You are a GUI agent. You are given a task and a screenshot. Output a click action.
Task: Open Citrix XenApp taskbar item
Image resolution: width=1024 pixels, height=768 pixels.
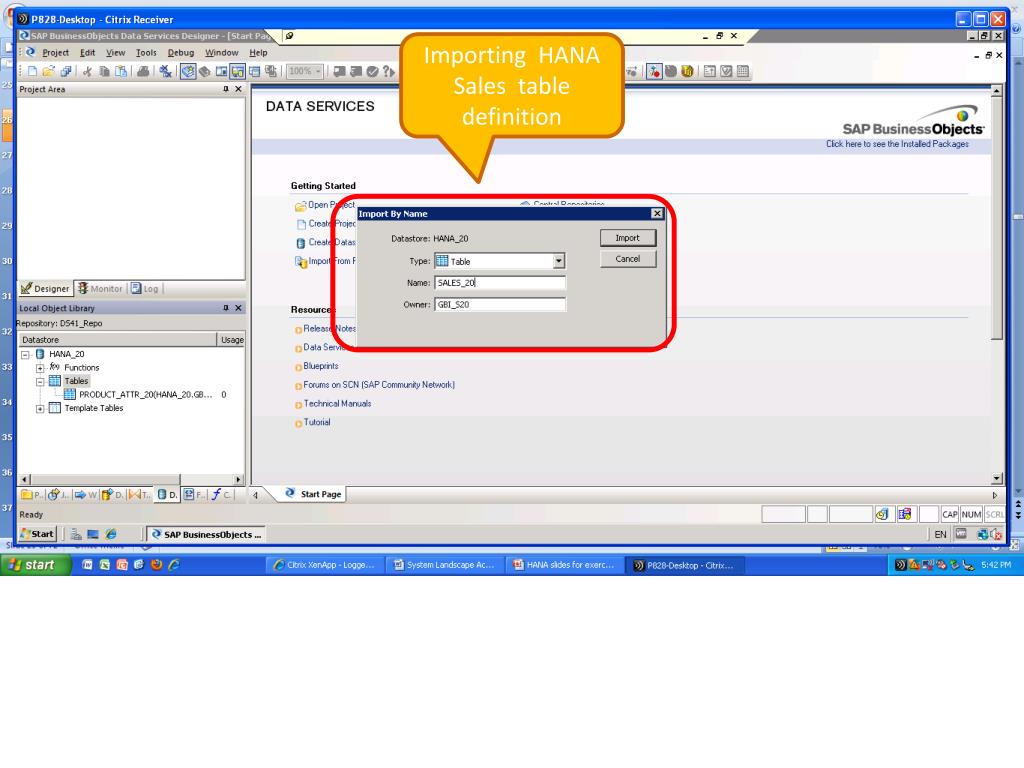325,565
